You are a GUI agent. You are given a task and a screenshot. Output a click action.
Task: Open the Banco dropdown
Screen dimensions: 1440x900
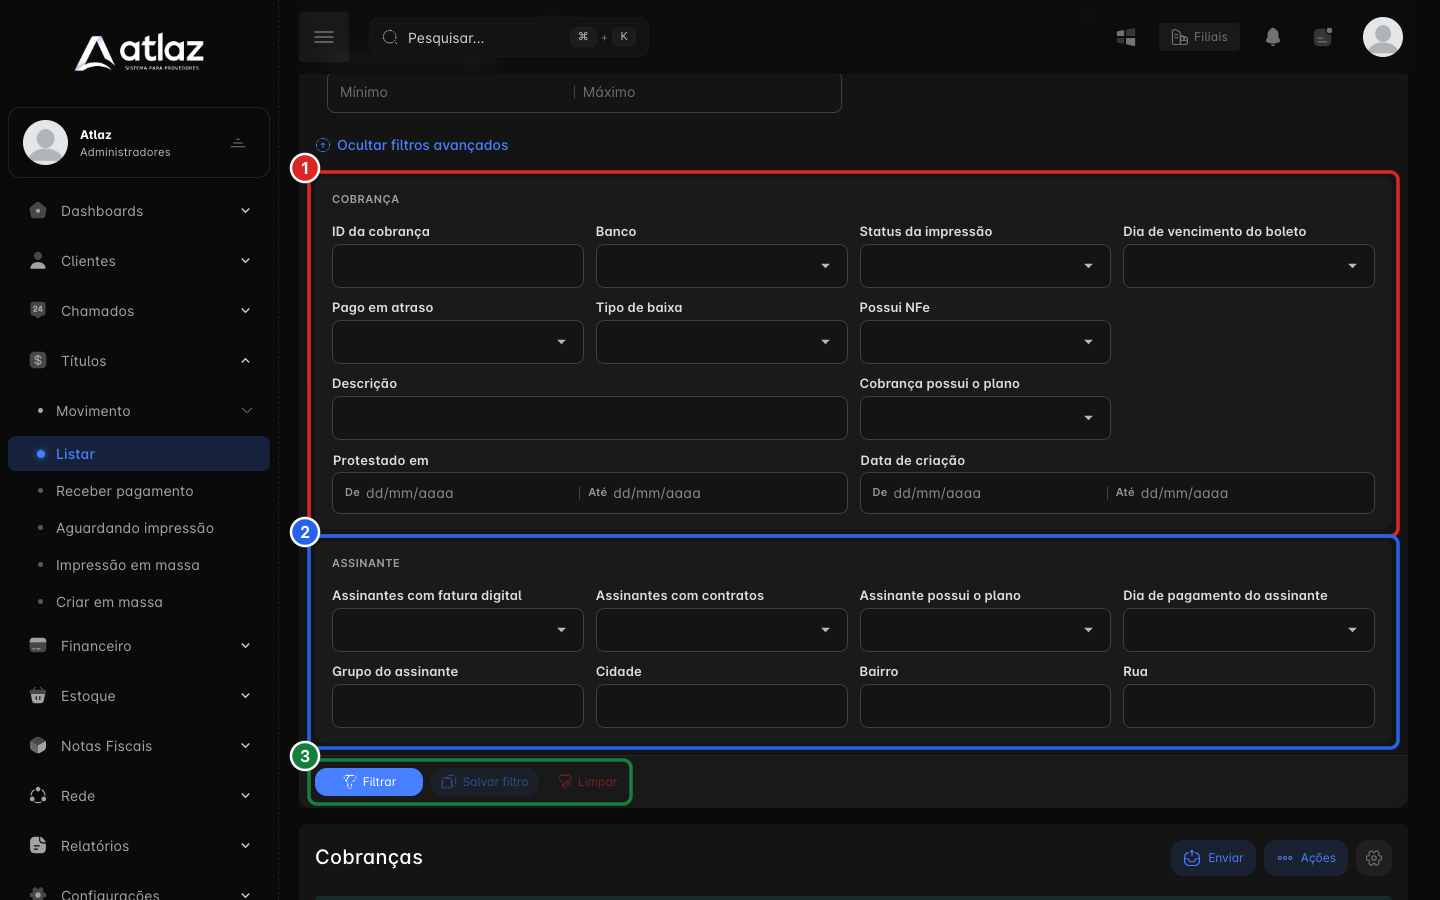pos(721,266)
